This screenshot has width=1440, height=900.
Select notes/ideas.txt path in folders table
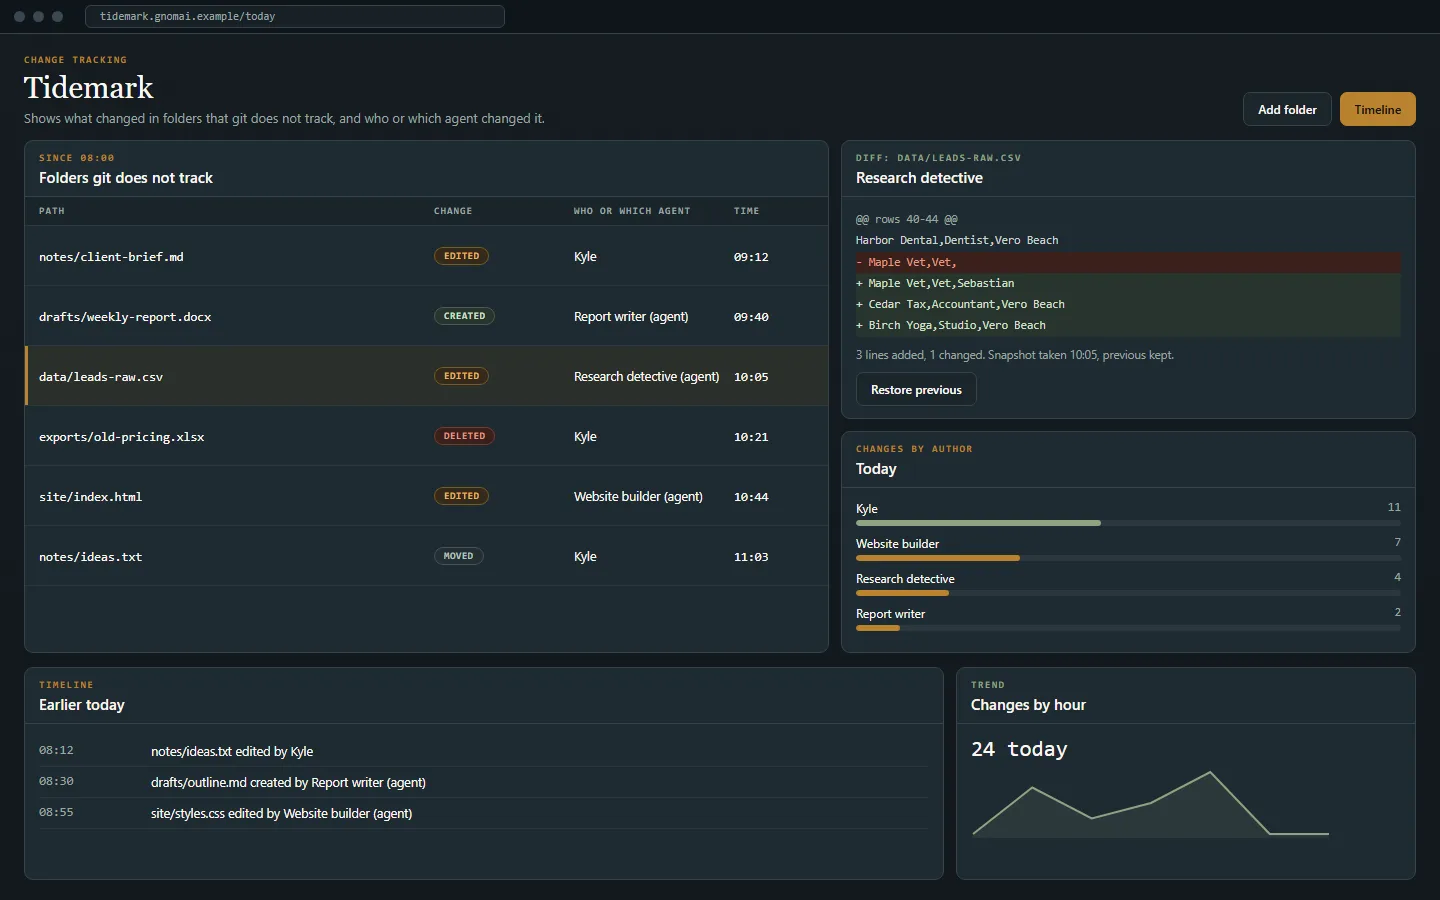[x=90, y=557]
